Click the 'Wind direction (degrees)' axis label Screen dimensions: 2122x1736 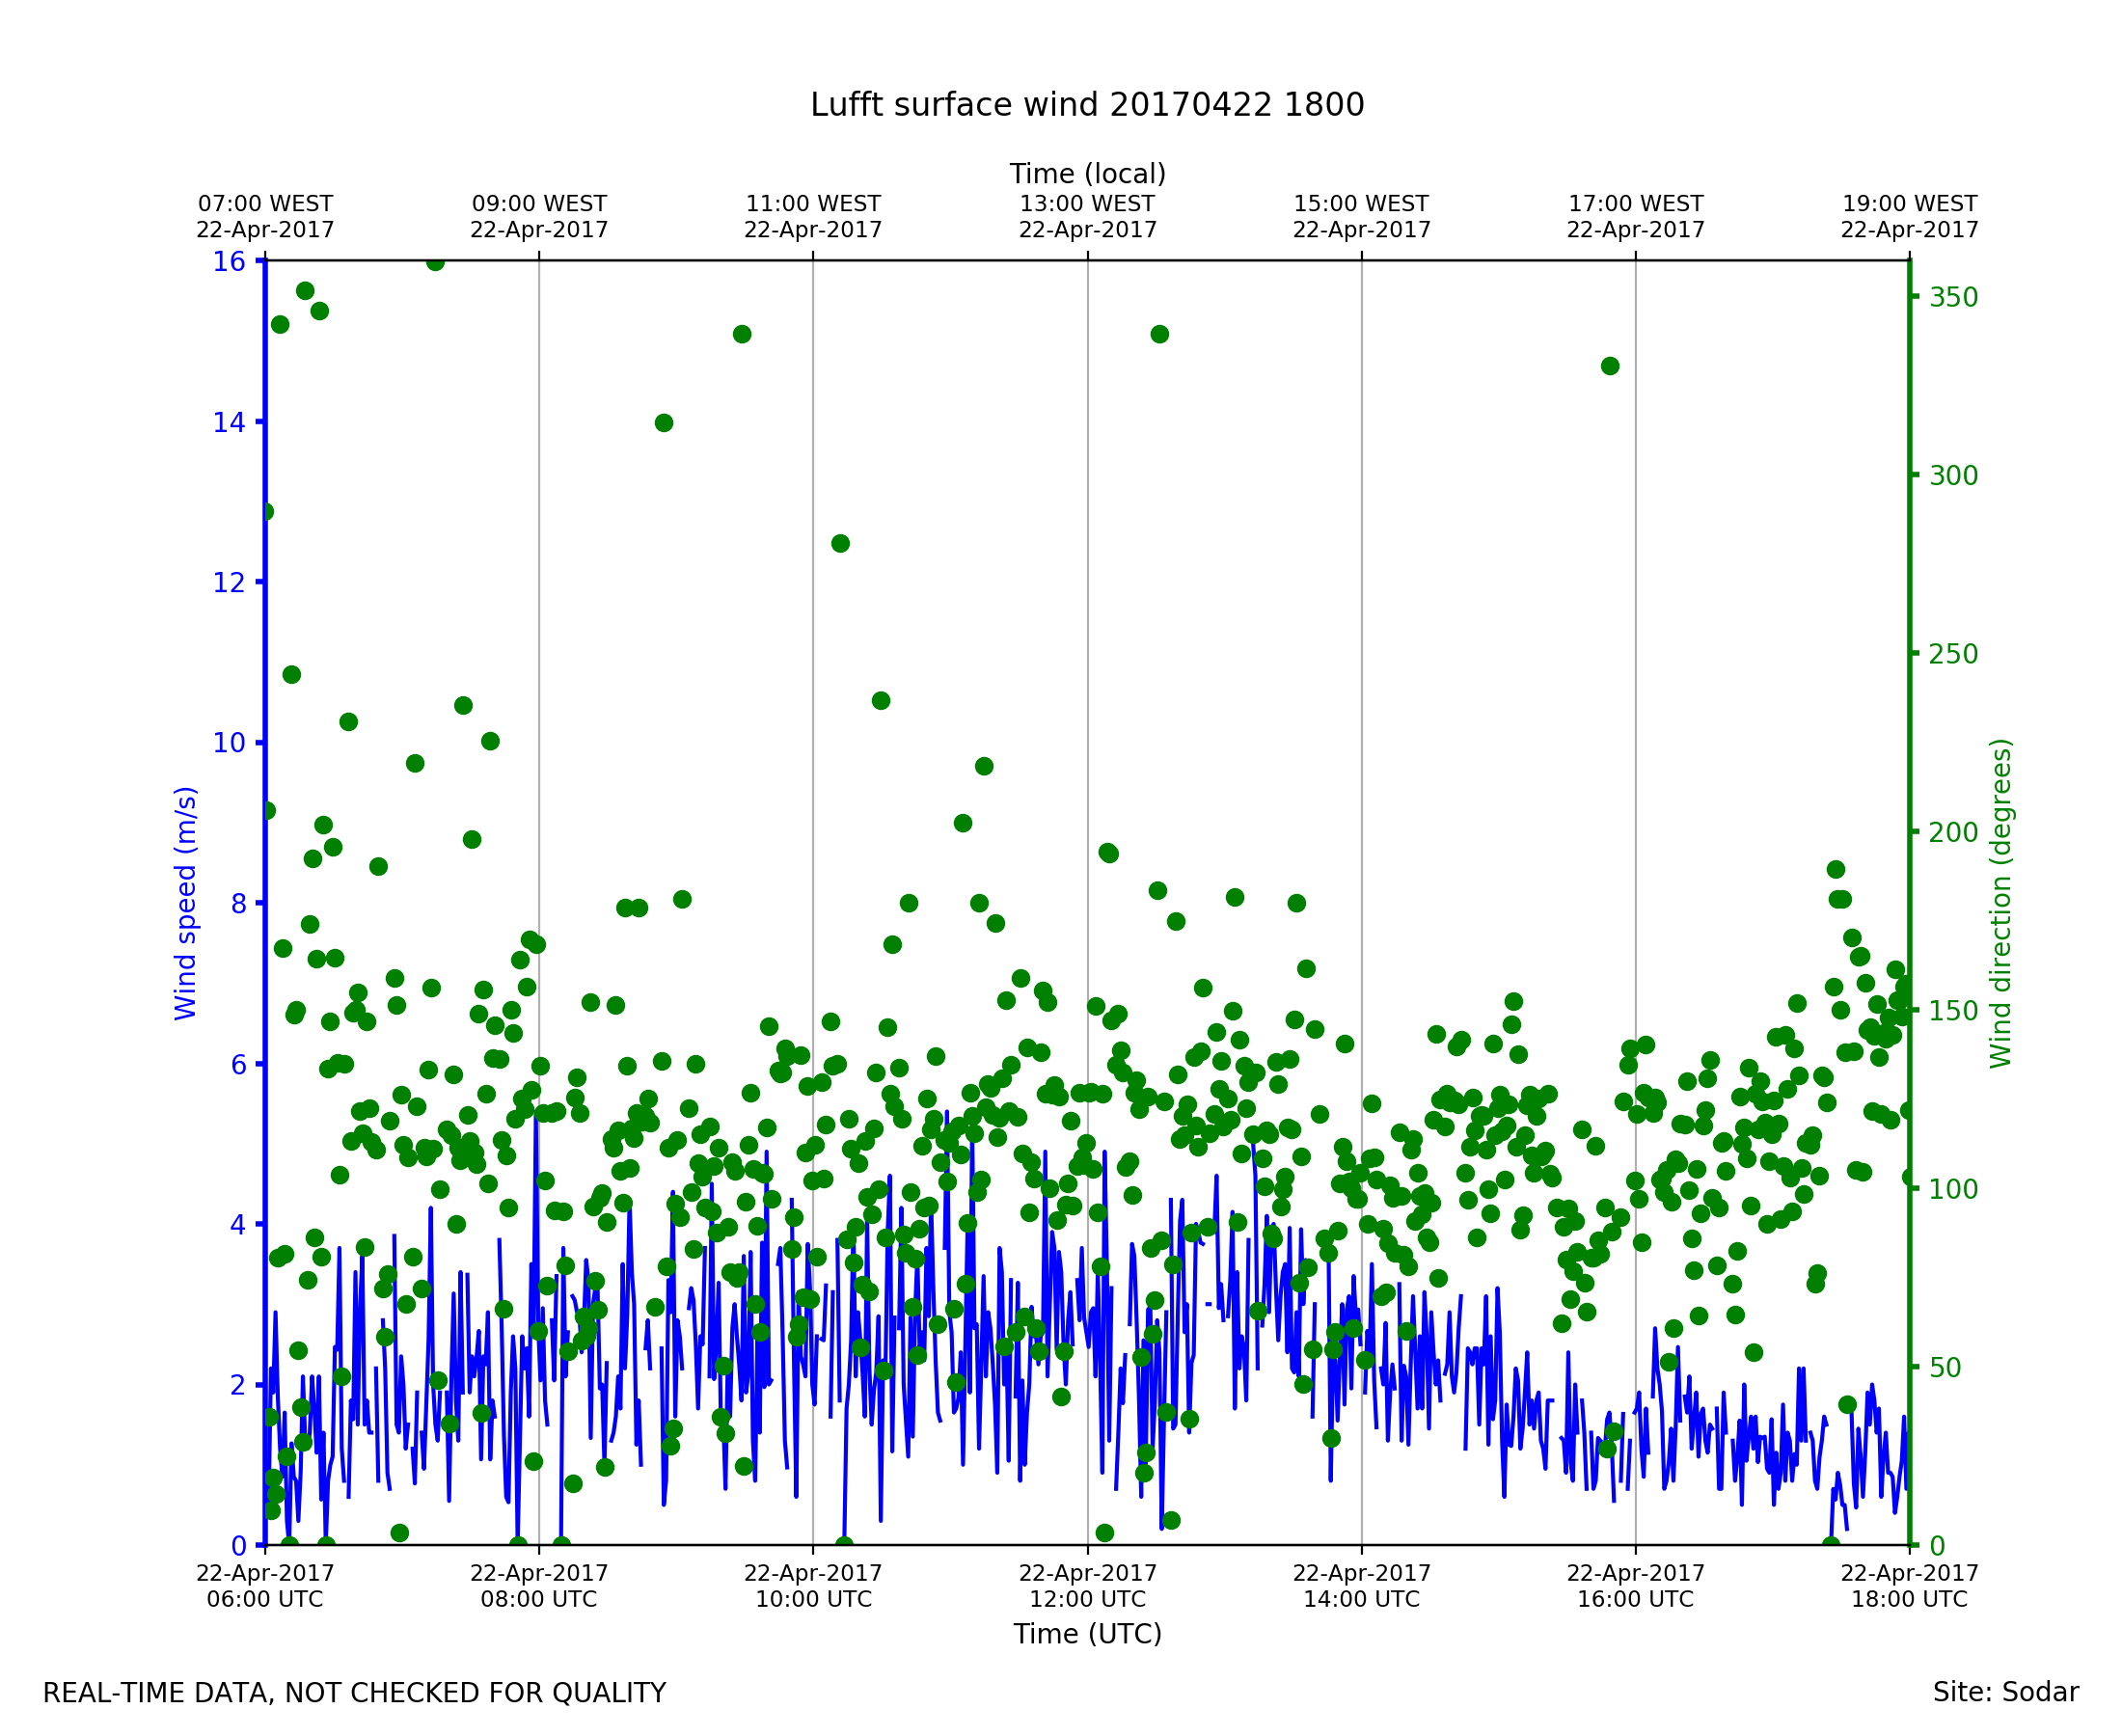coord(2000,903)
